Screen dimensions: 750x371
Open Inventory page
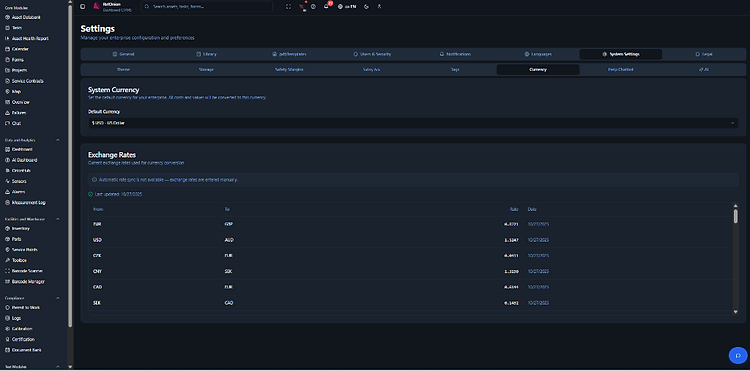[17, 229]
